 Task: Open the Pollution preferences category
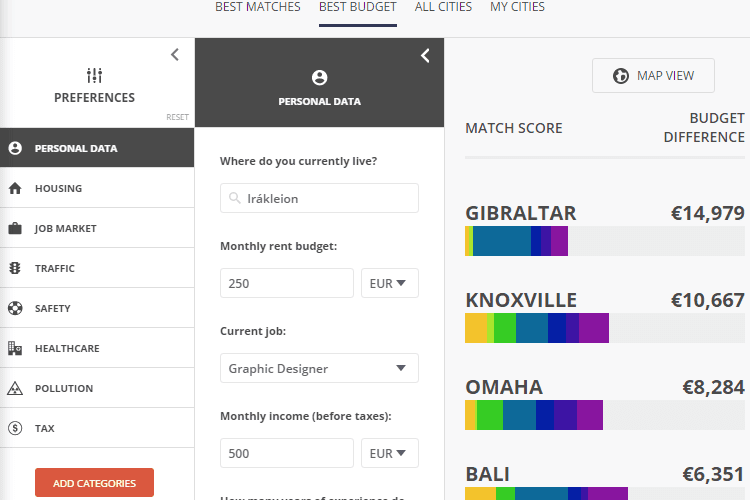[x=97, y=388]
